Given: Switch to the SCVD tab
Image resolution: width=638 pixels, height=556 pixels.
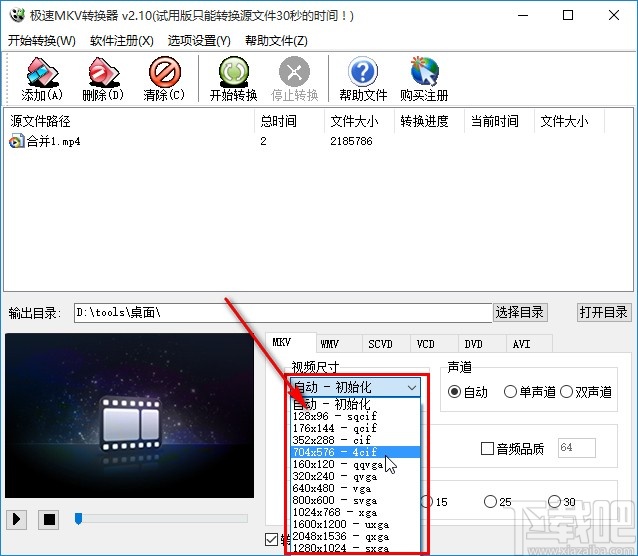Looking at the screenshot, I should click(x=386, y=344).
